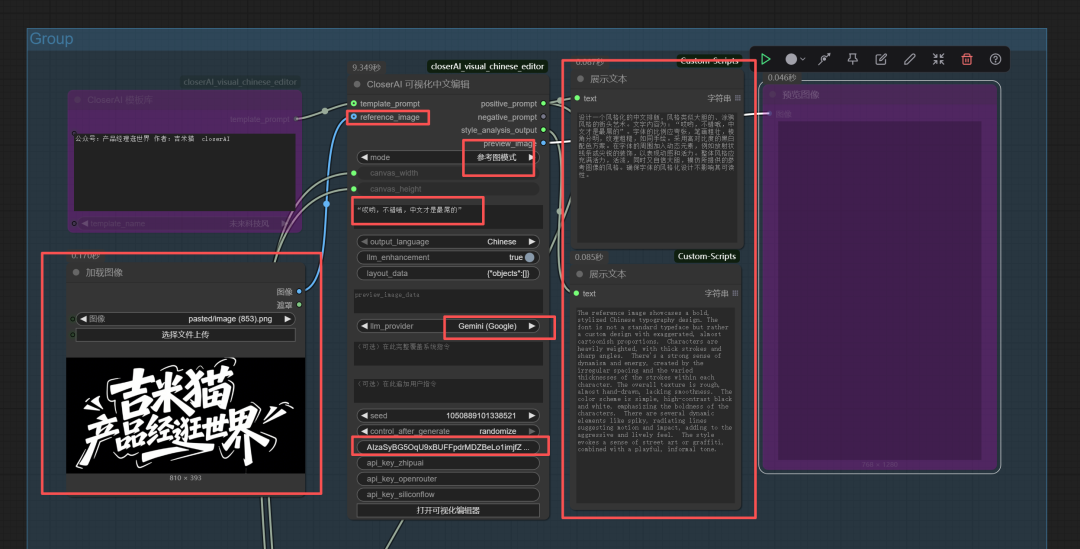Open the llm_provider Gemini (Google) dropdown
Viewport: 1080px width, 549px height.
(x=448, y=326)
